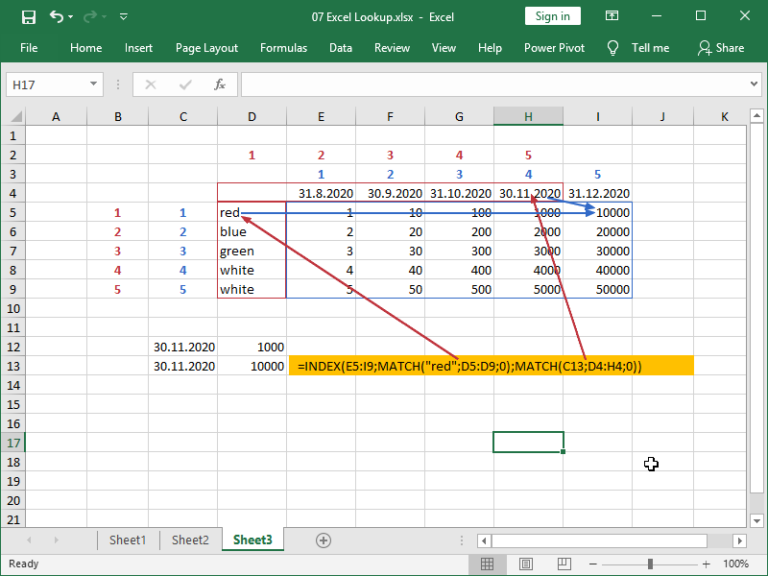Click the Sign in button
This screenshot has height=576, width=768.
tap(552, 16)
